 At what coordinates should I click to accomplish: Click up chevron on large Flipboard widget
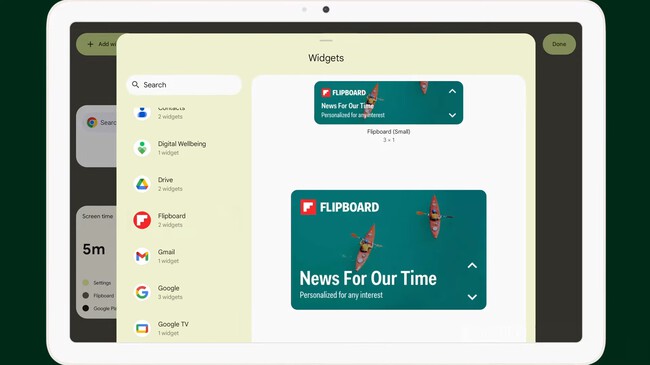pyautogui.click(x=472, y=265)
